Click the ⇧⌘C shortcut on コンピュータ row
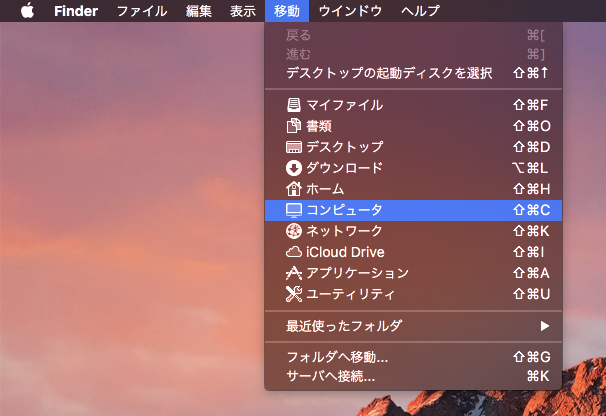606x416 pixels. (531, 210)
